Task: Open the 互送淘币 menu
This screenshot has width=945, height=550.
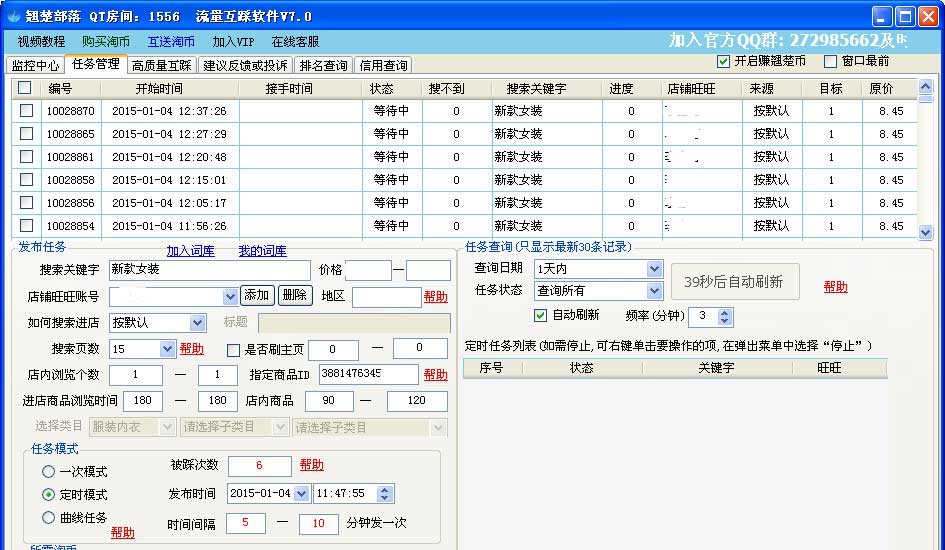Action: pyautogui.click(x=171, y=42)
